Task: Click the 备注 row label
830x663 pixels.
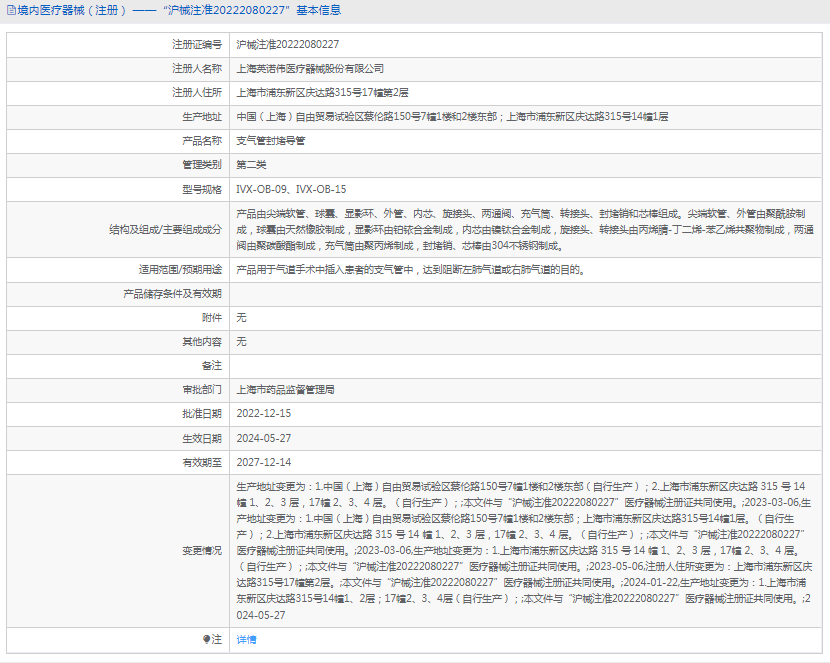Action: (212, 366)
